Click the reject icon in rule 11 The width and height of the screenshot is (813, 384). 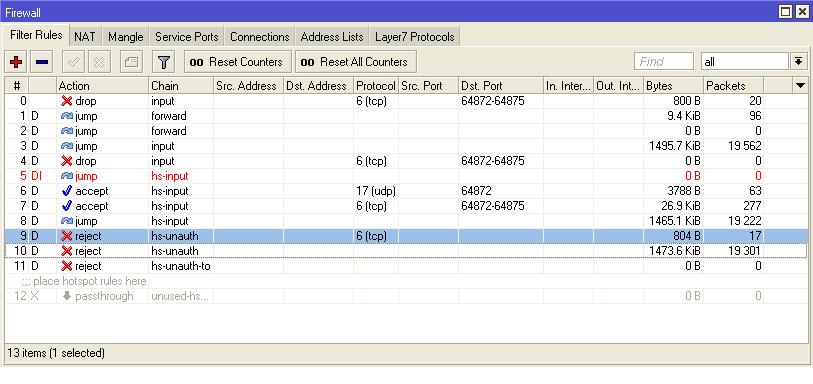click(x=66, y=266)
